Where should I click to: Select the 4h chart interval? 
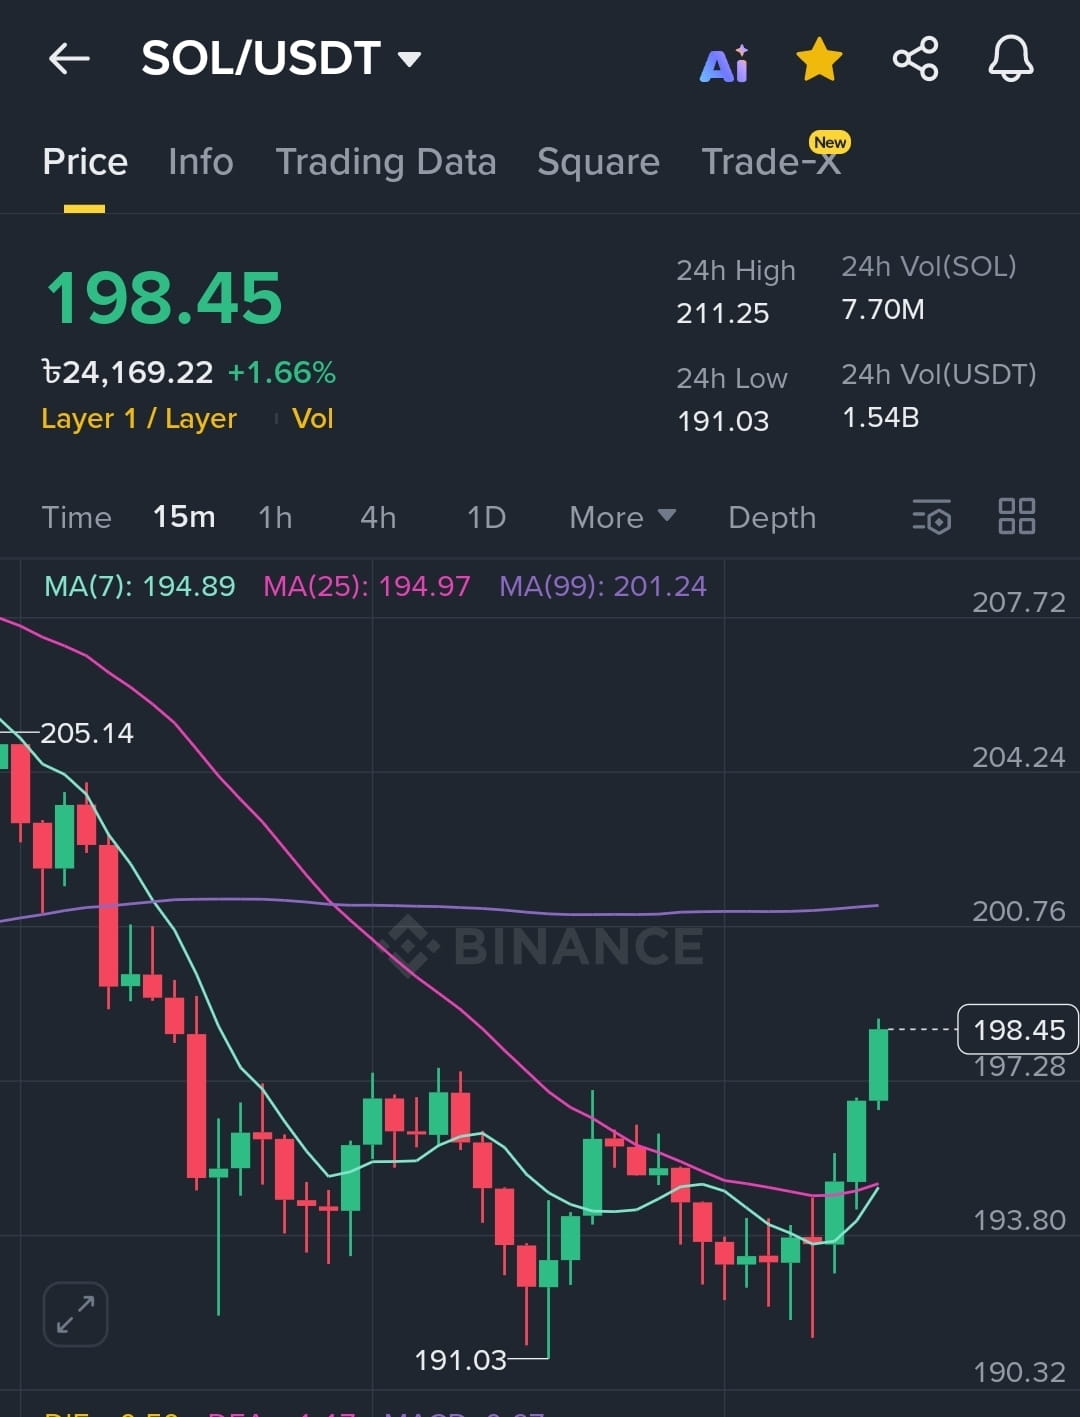click(x=378, y=517)
